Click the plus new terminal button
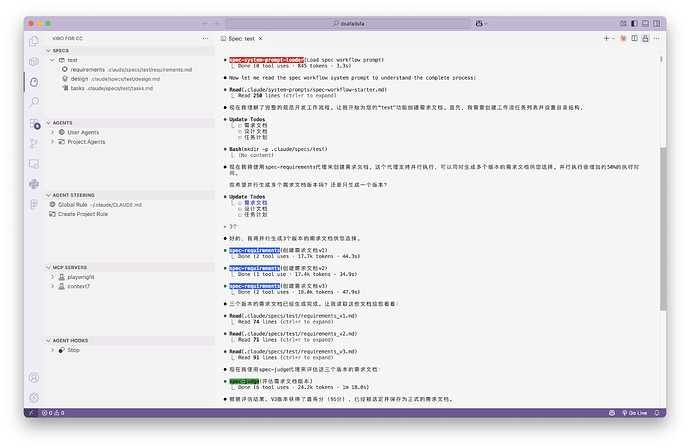Viewport: 690px width, 448px height. tap(606, 39)
